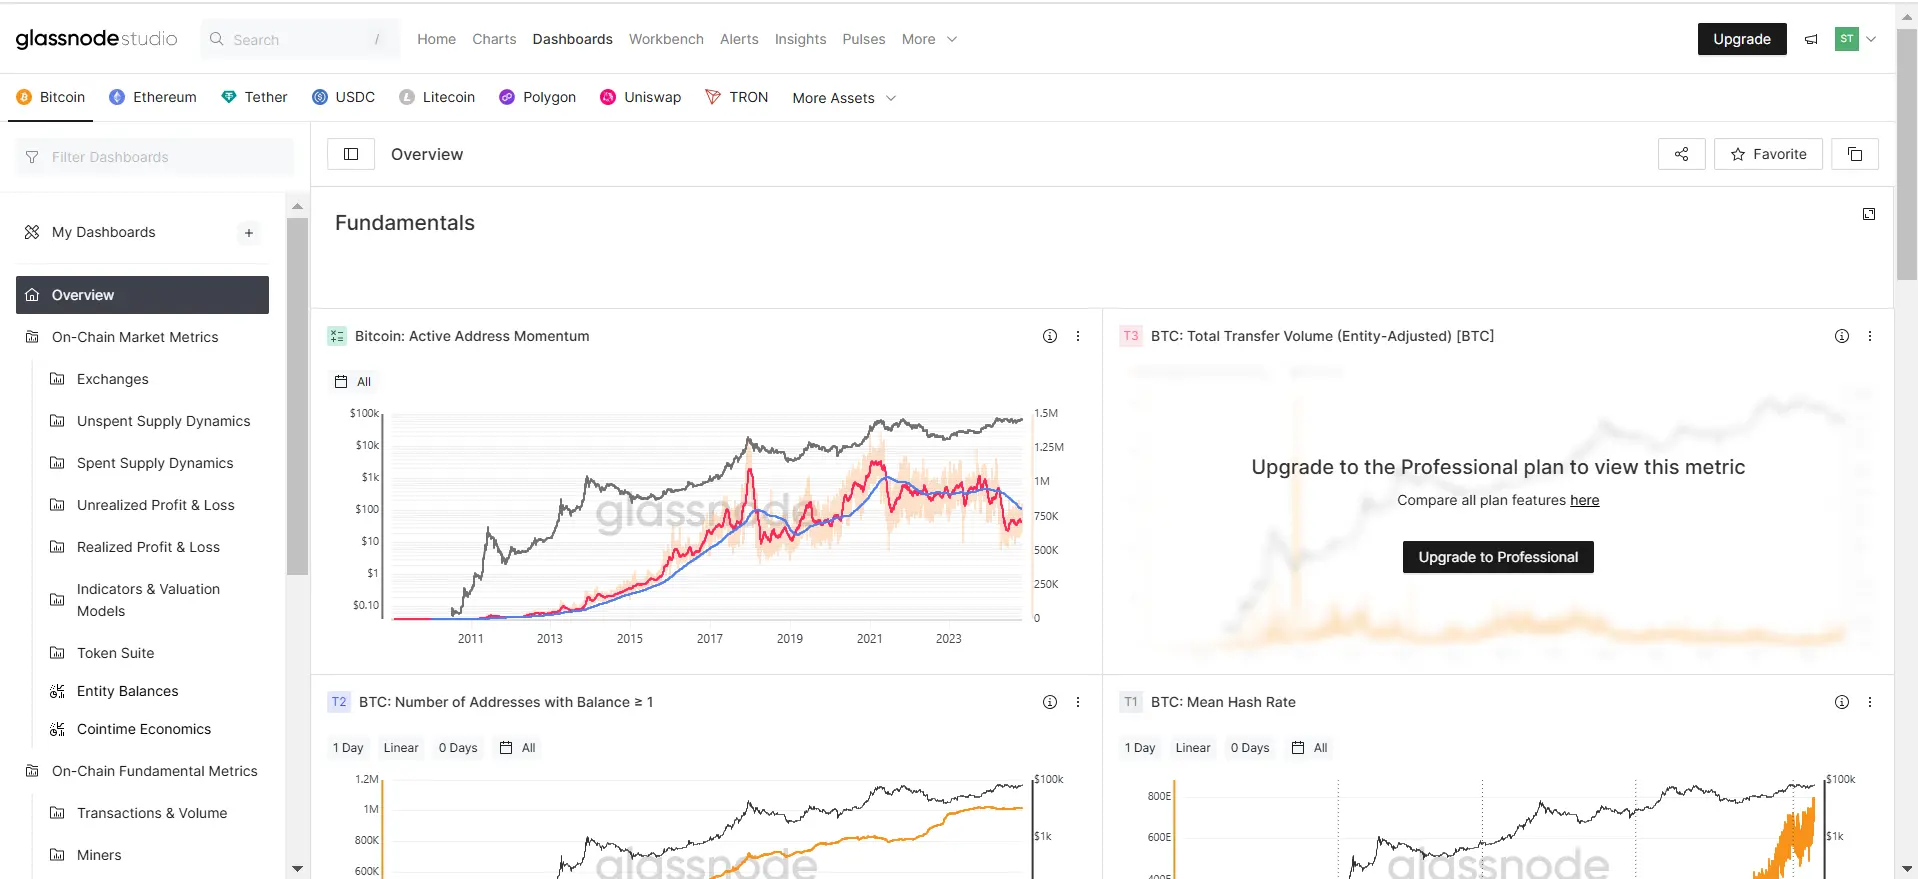Image resolution: width=1918 pixels, height=879 pixels.
Task: Toggle the sidebar panel icon
Action: 351,154
